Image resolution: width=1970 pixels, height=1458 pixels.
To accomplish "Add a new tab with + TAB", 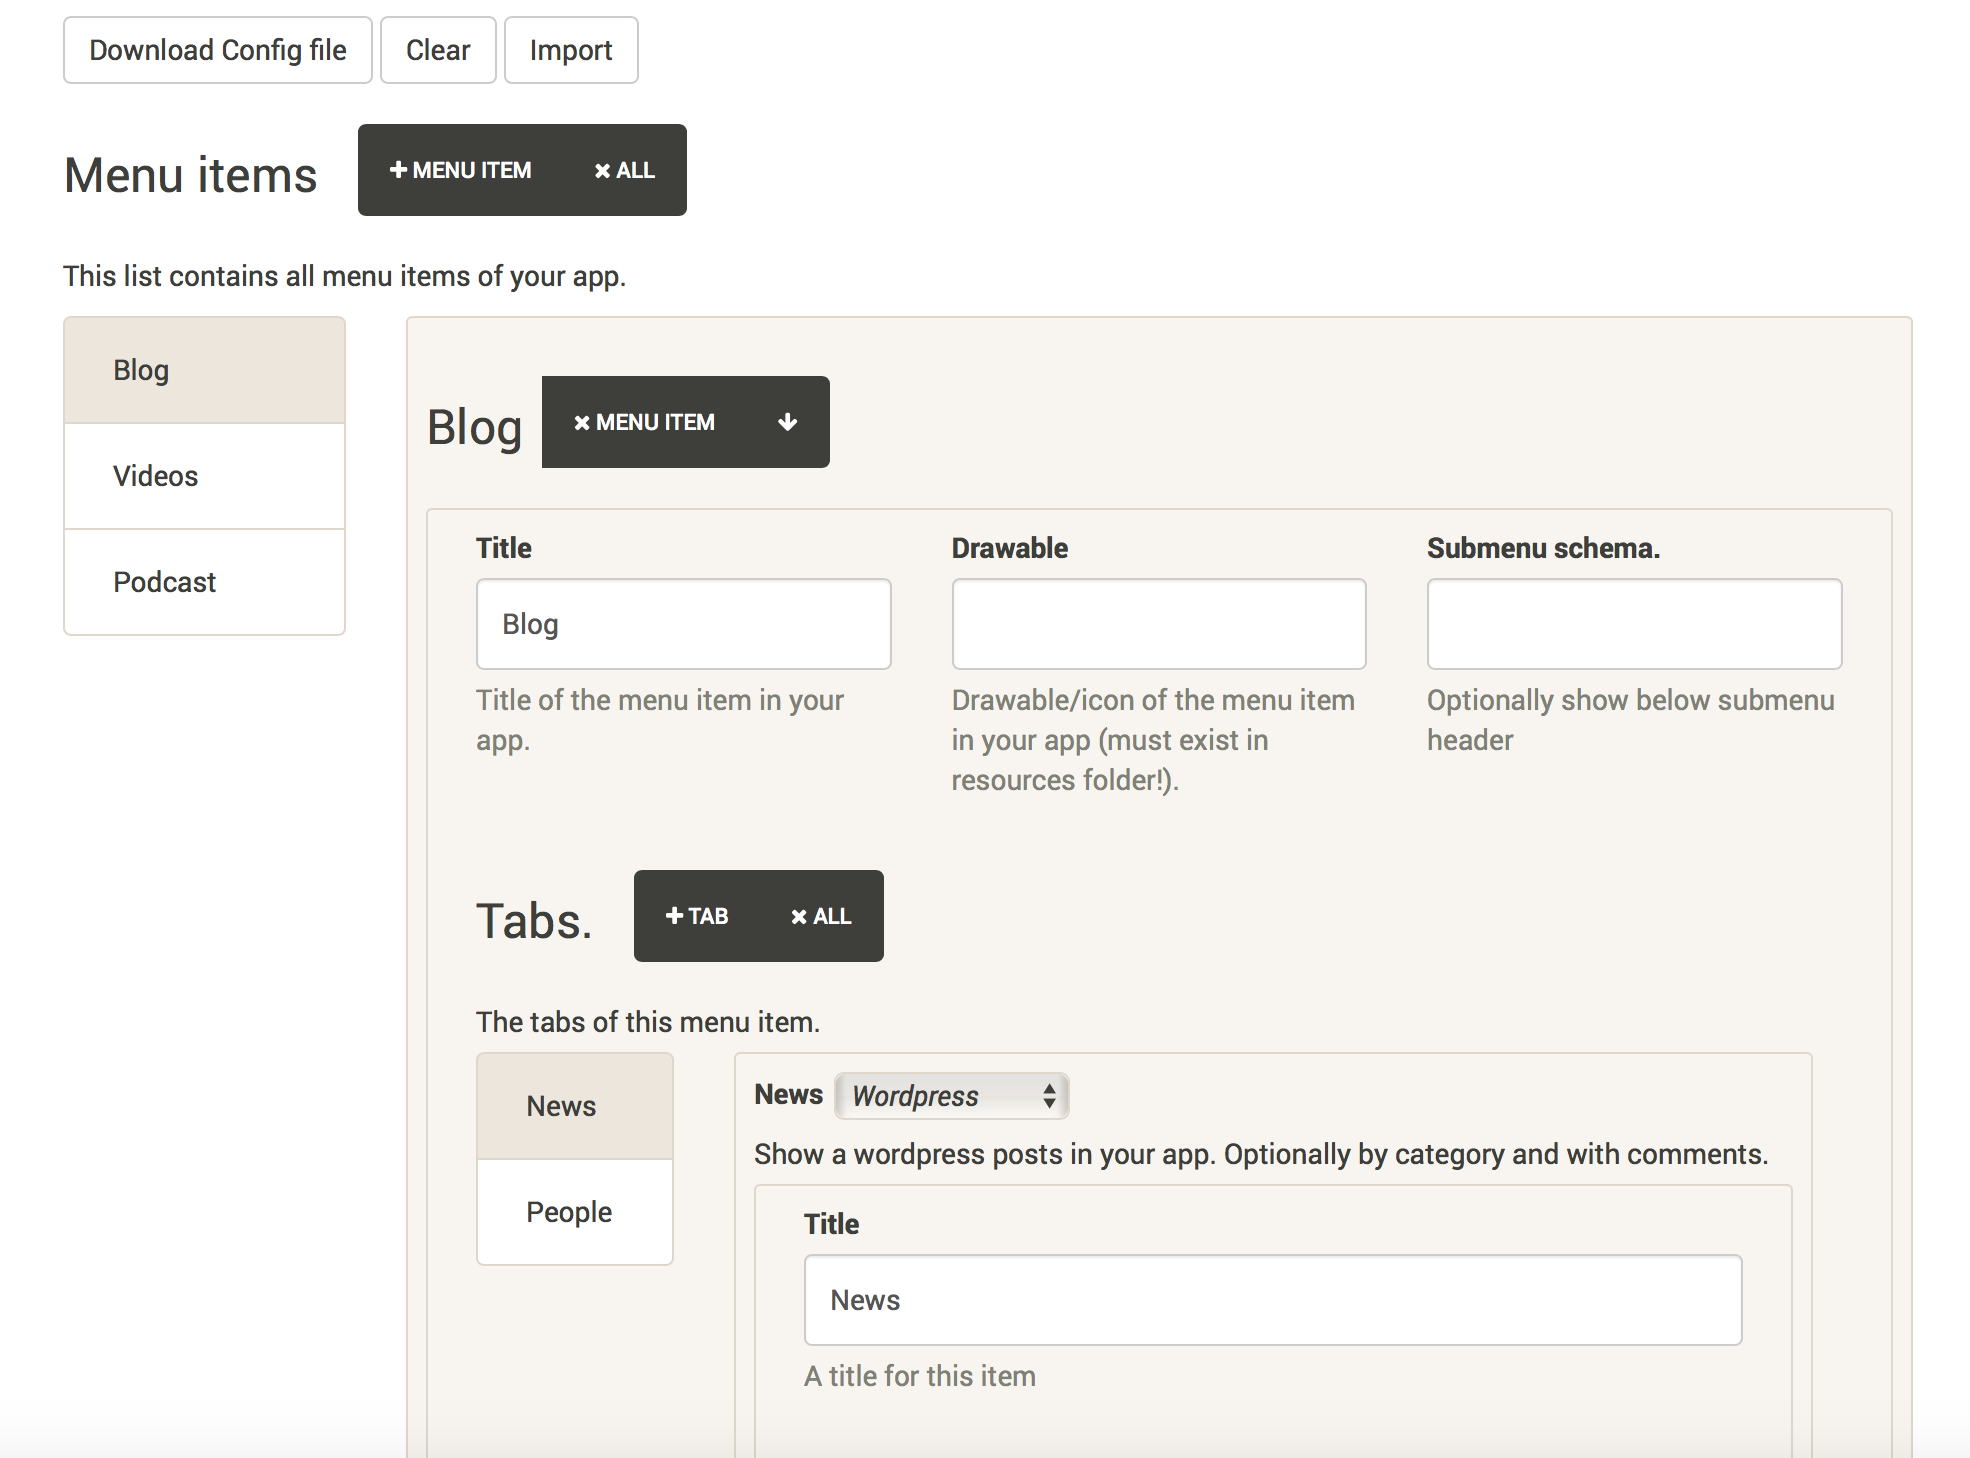I will (698, 916).
